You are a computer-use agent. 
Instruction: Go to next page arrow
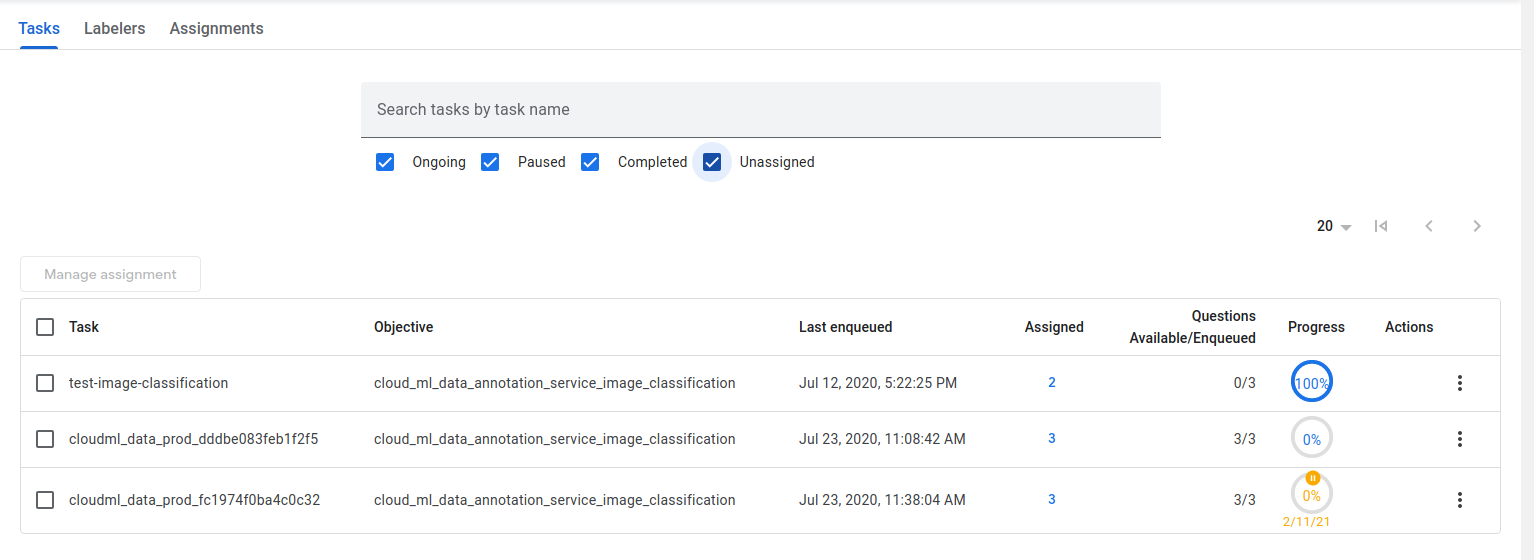(x=1477, y=226)
